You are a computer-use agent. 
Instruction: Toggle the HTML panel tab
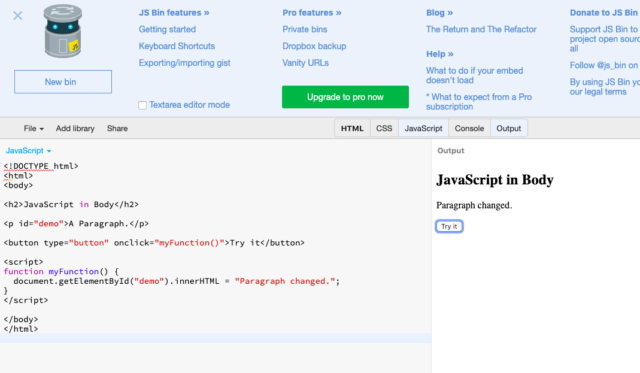click(x=352, y=129)
